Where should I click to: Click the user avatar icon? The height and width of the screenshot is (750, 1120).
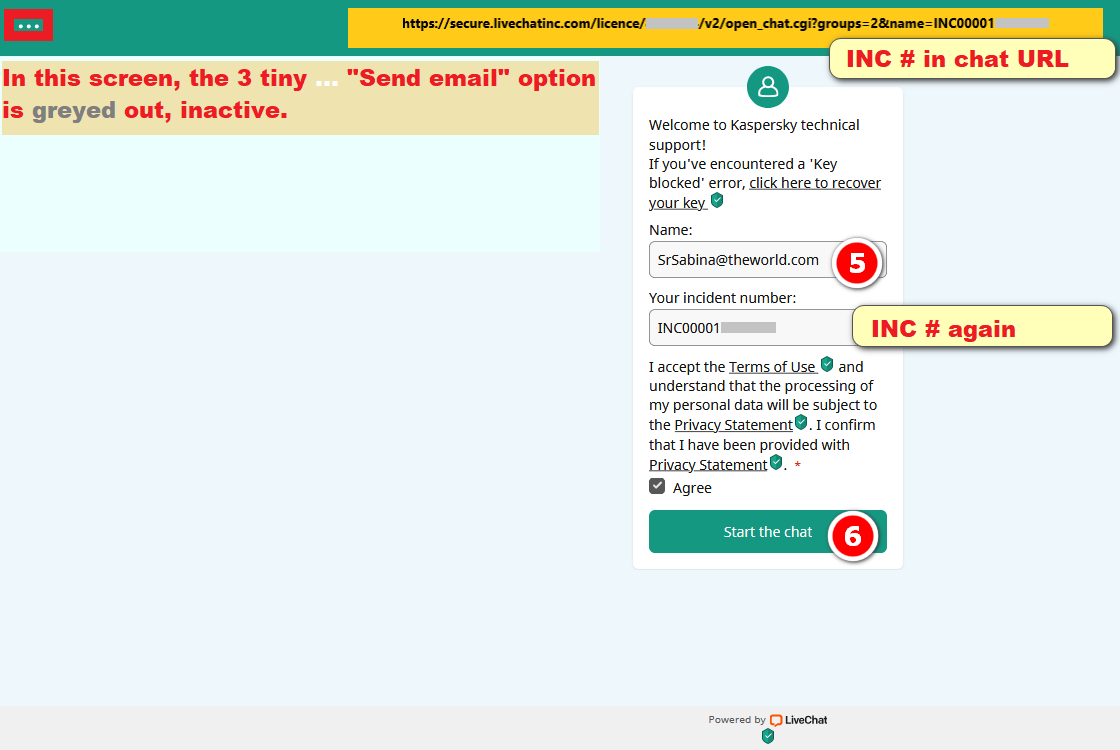click(768, 87)
